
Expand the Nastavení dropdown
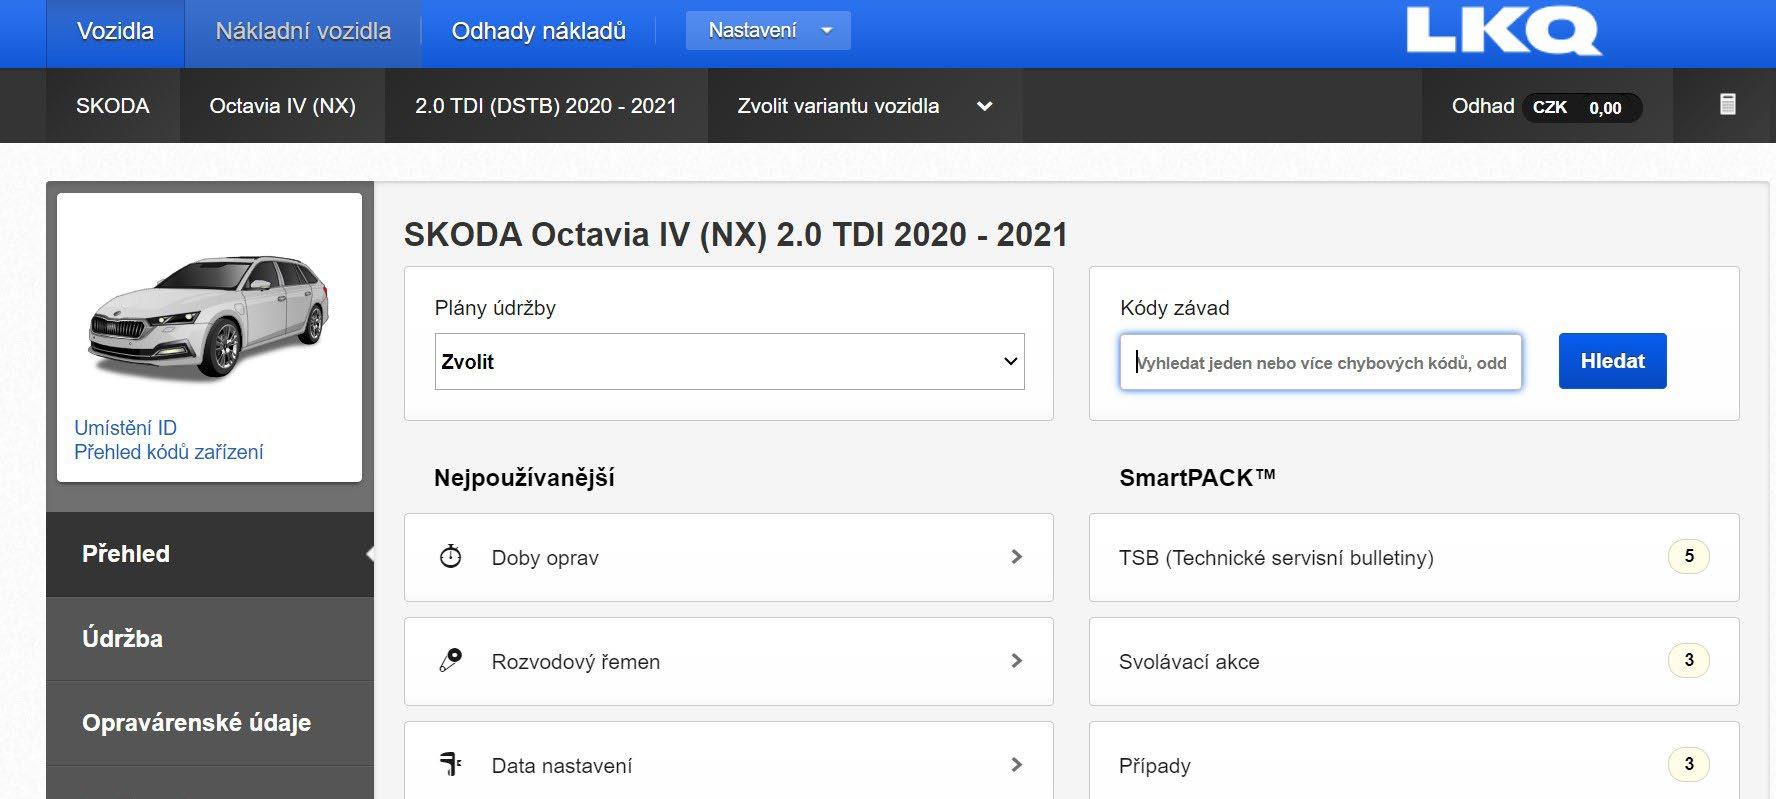(x=768, y=31)
